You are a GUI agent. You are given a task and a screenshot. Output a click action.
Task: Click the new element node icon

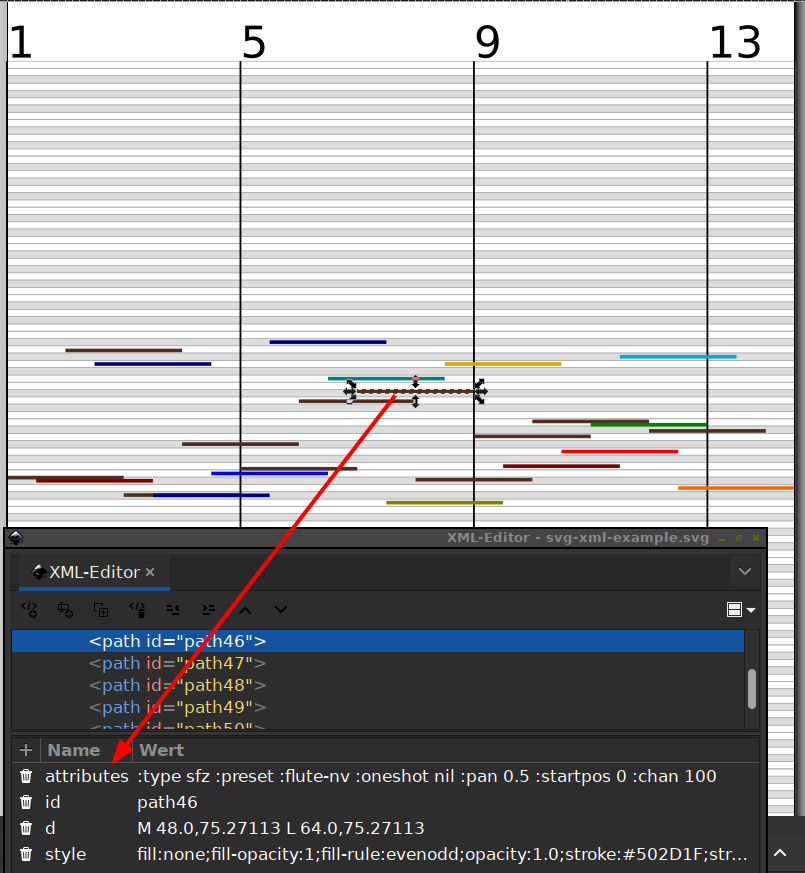tap(30, 610)
